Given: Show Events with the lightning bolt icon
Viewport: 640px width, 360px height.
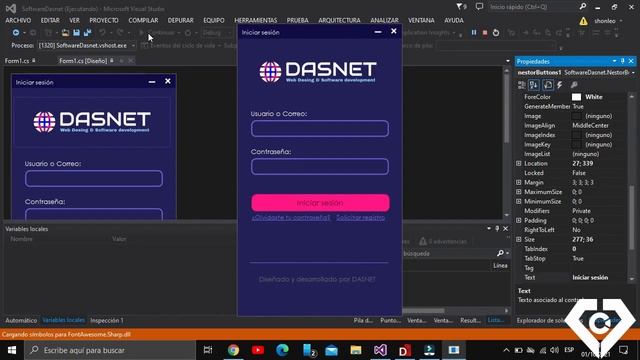Looking at the screenshot, I should 560,85.
